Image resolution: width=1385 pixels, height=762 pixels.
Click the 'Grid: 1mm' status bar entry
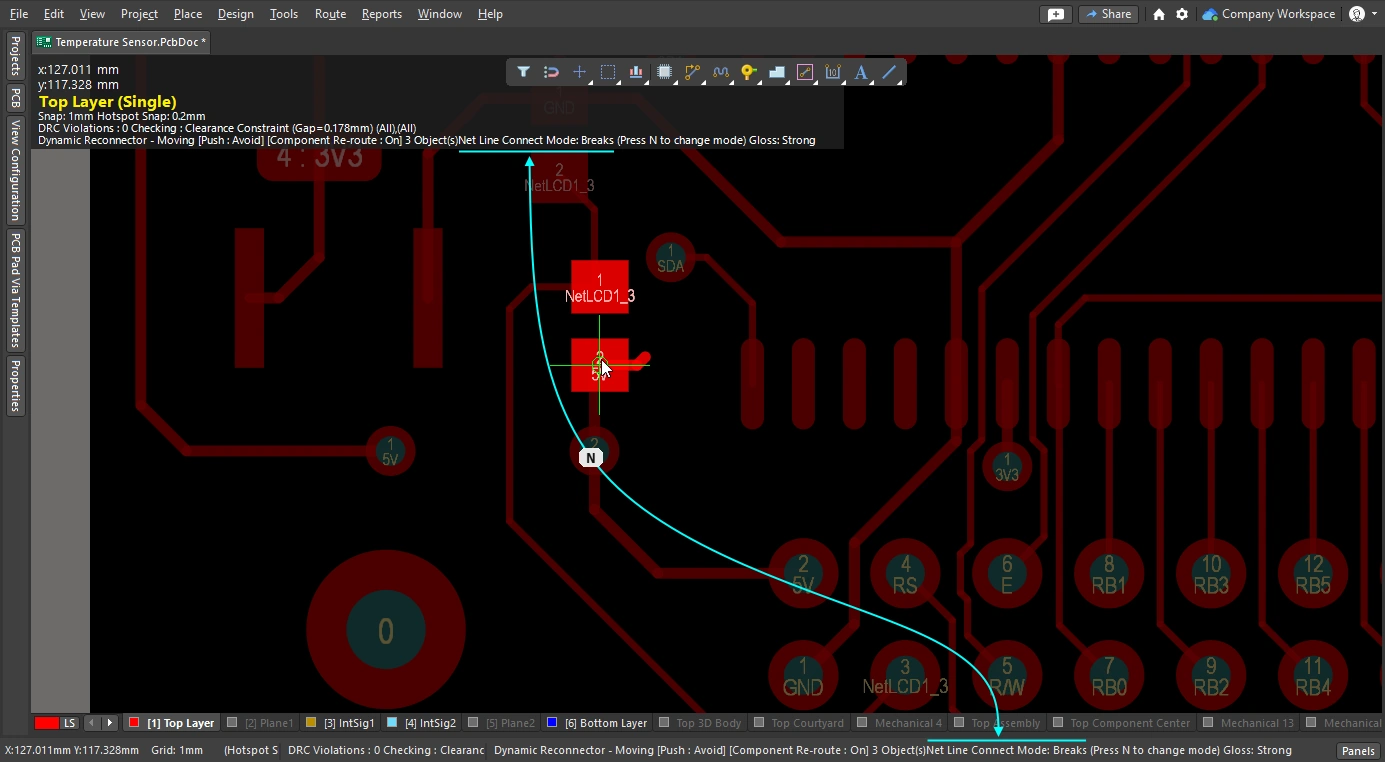point(177,750)
